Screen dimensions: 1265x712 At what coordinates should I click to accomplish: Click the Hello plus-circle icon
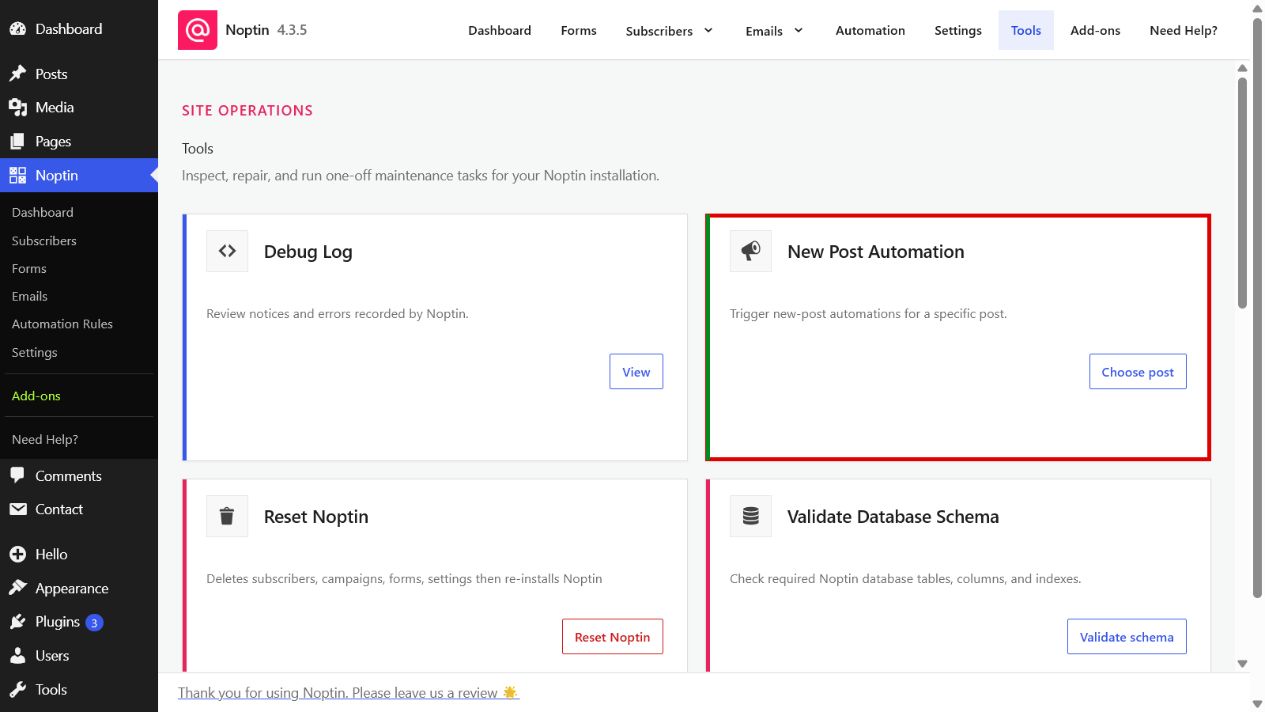[x=17, y=554]
